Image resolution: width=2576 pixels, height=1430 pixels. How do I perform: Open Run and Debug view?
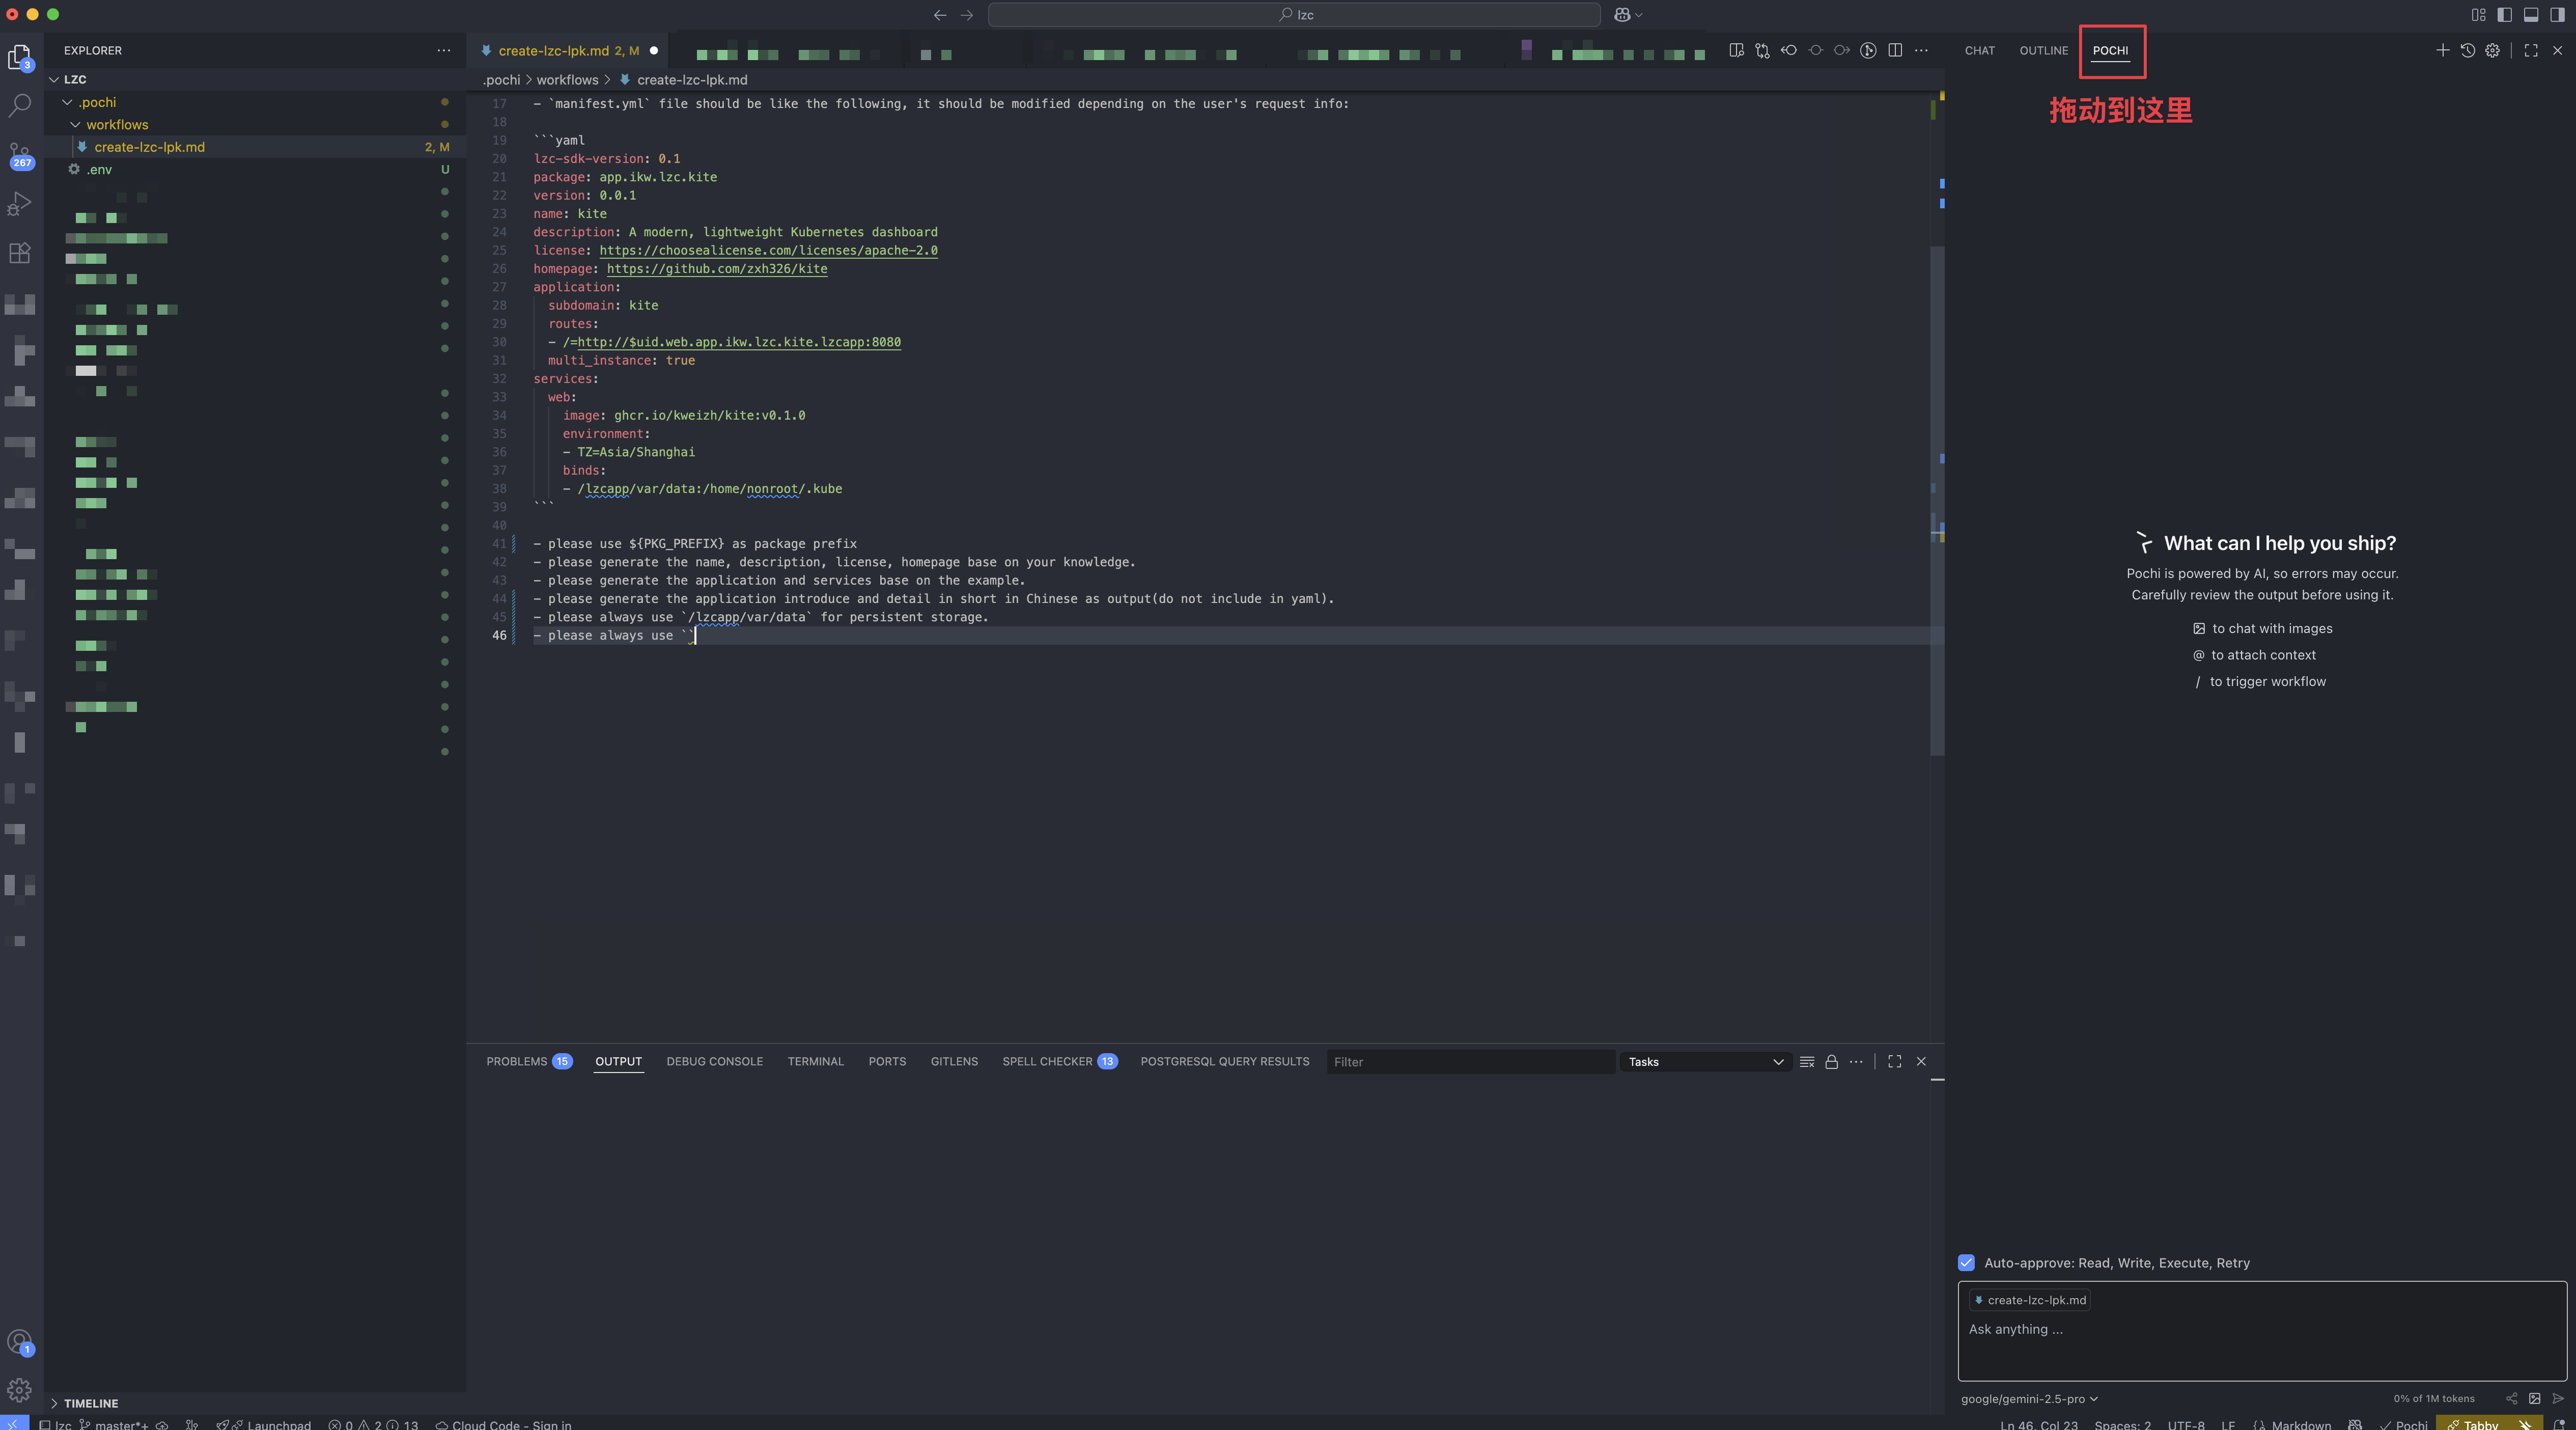point(20,204)
